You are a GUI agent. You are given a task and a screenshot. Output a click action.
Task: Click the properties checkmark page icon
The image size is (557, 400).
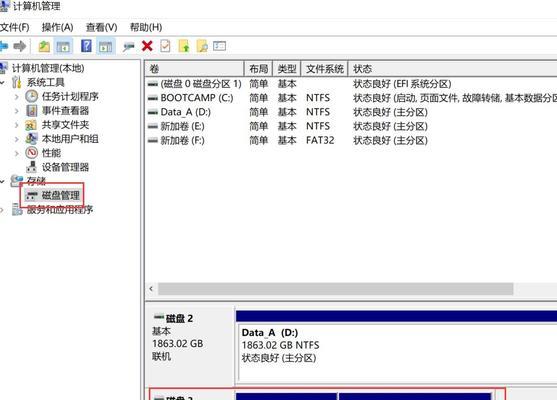click(x=165, y=46)
